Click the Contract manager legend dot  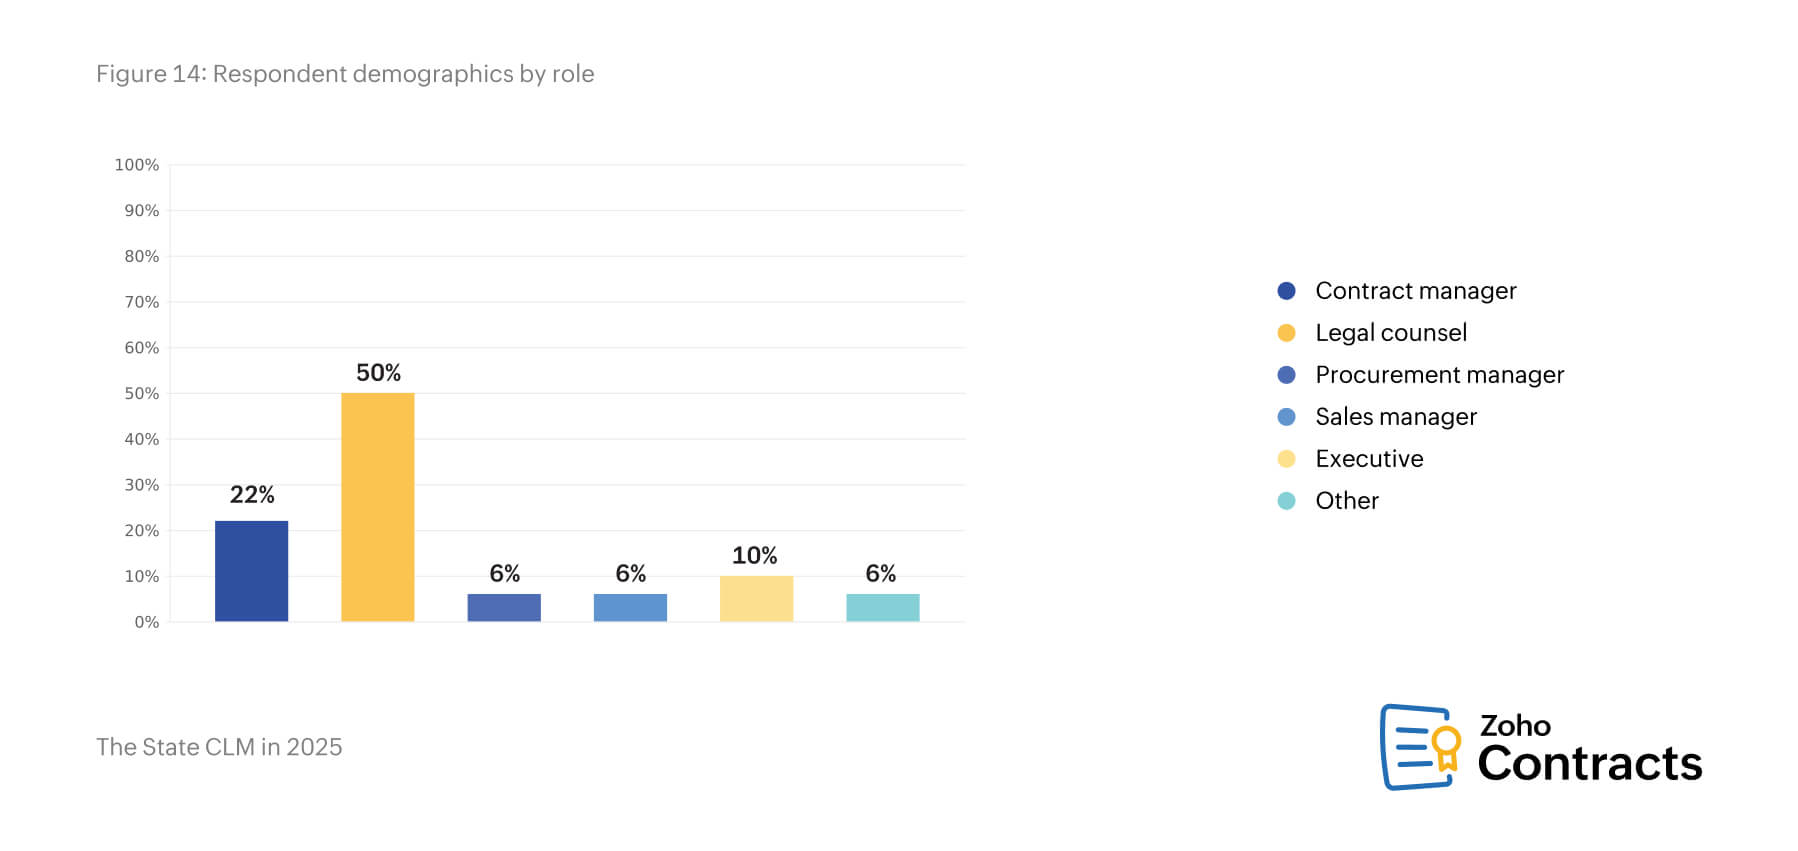[x=1286, y=291]
